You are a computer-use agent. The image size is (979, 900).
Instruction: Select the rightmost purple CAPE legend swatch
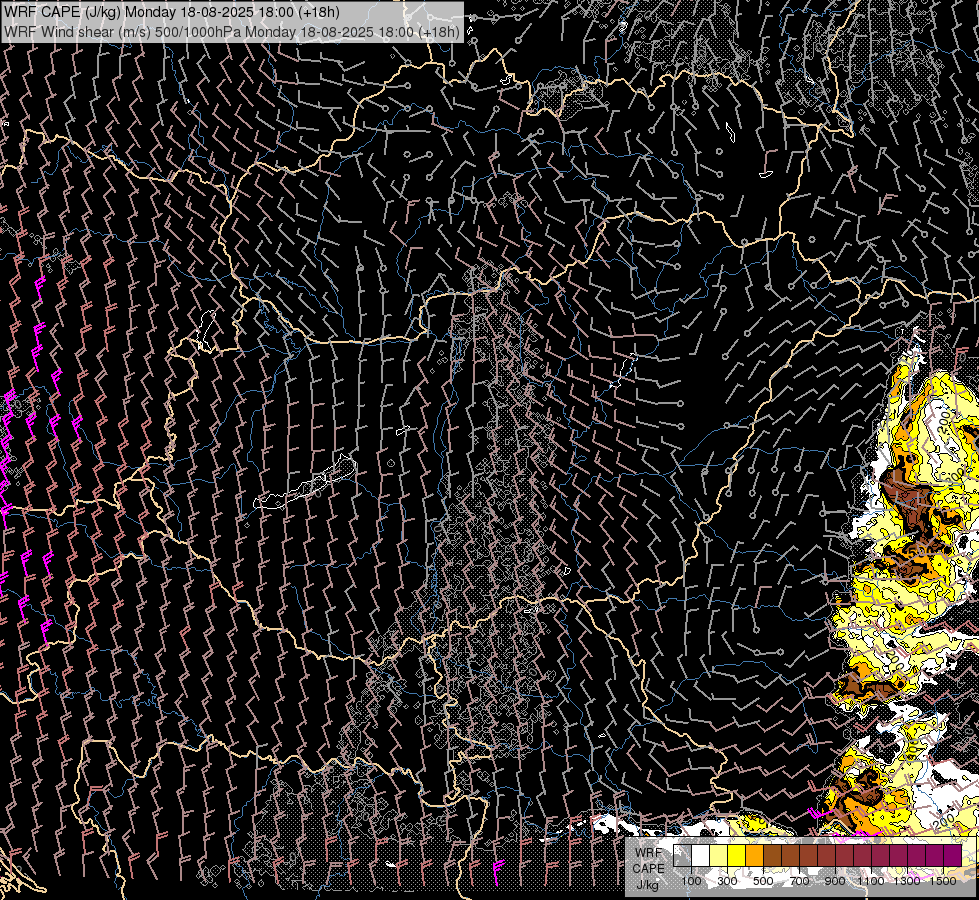pyautogui.click(x=953, y=855)
